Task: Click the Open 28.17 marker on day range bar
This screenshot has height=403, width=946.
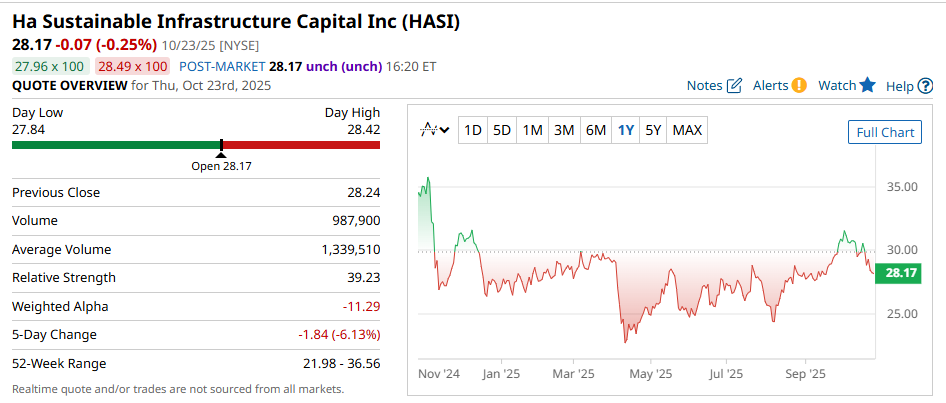Action: (221, 147)
